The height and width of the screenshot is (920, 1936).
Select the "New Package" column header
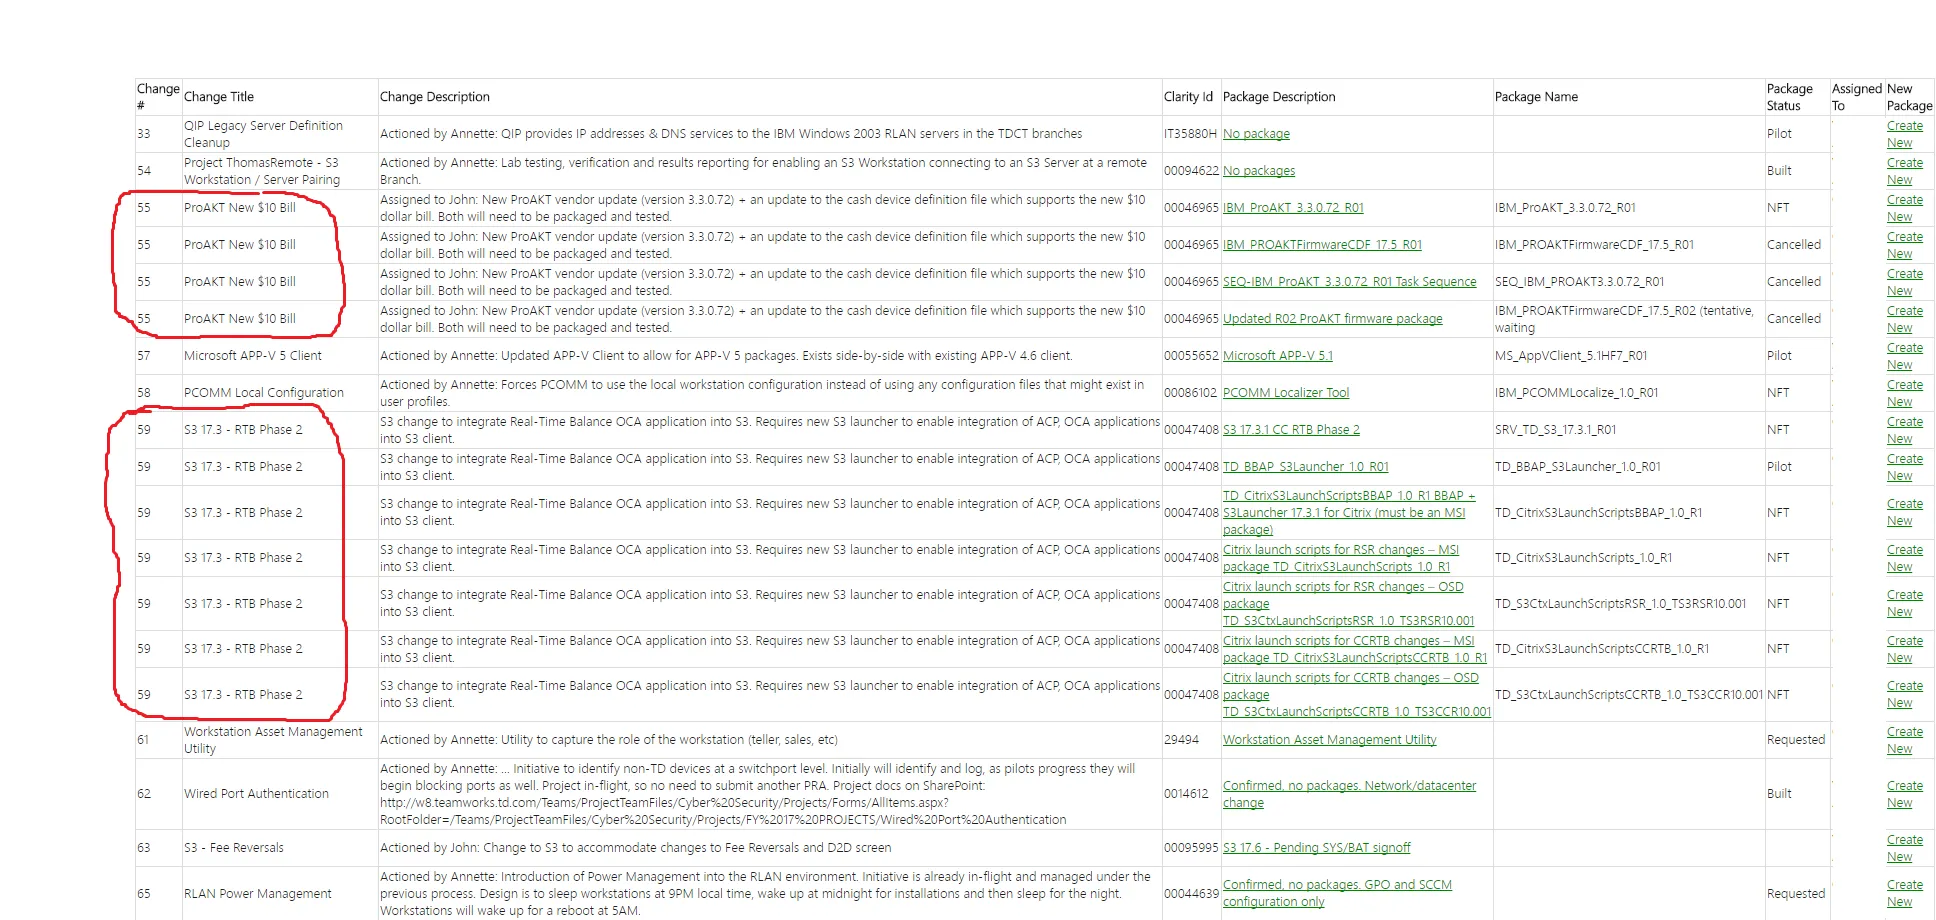(x=1909, y=97)
